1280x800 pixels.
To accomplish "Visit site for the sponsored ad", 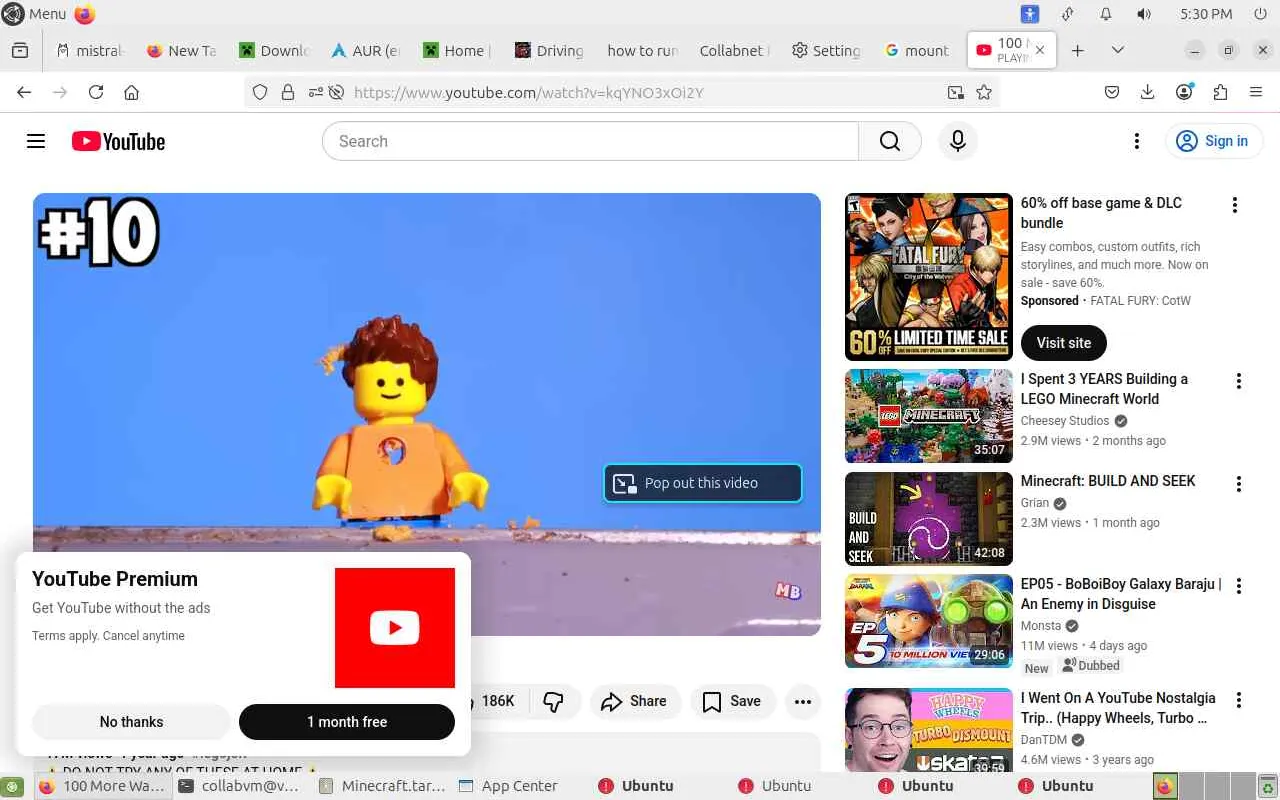I will [1064, 343].
